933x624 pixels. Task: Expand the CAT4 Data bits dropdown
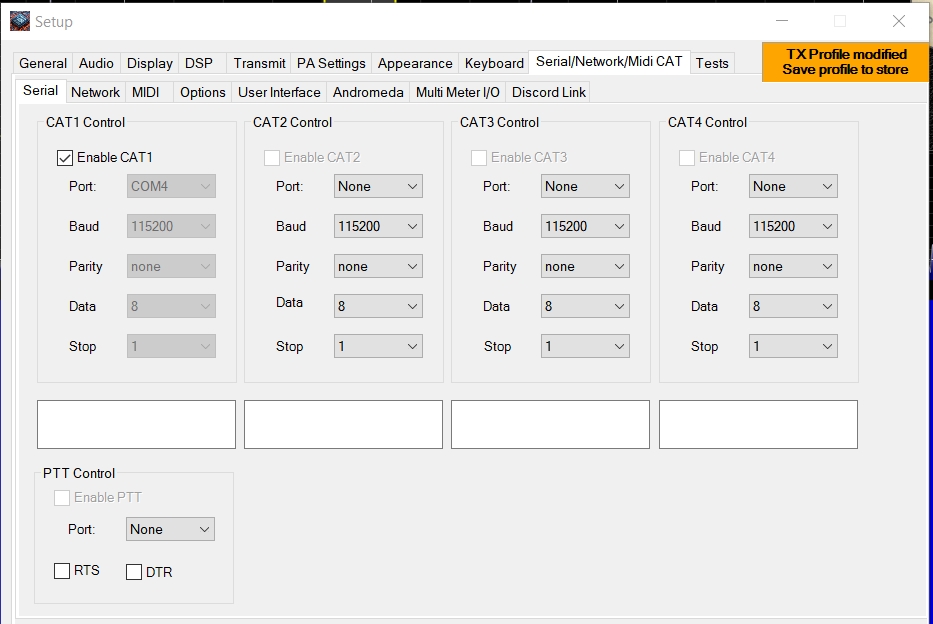pyautogui.click(x=793, y=306)
